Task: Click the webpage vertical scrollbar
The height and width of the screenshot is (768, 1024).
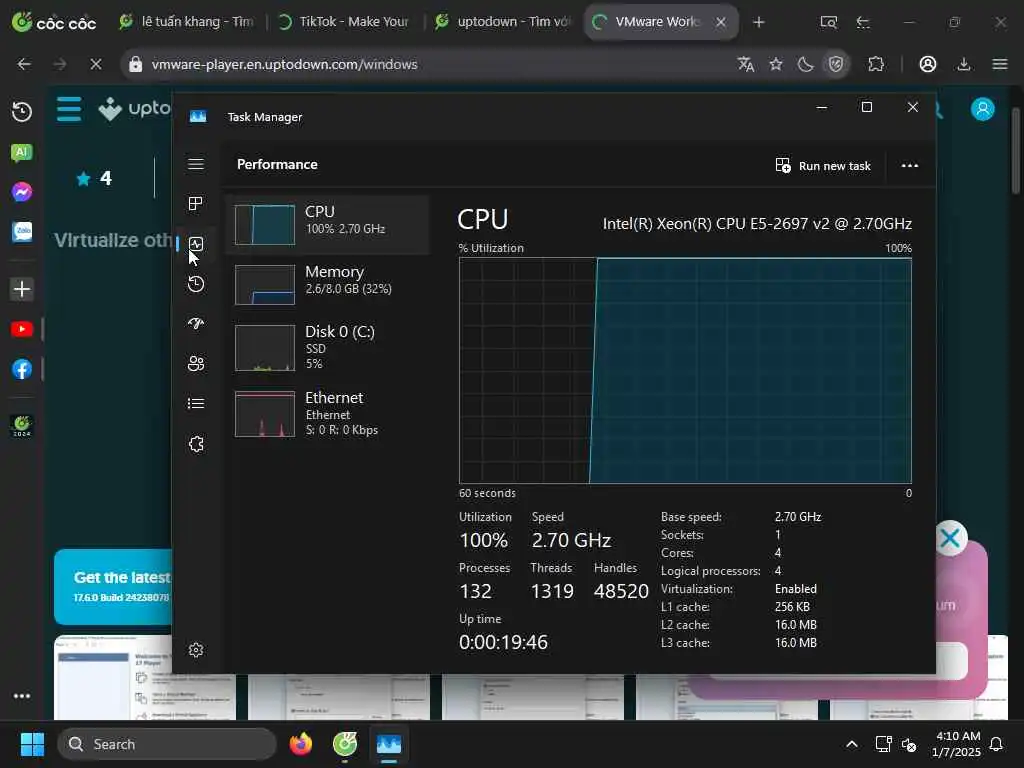Action: click(1016, 152)
